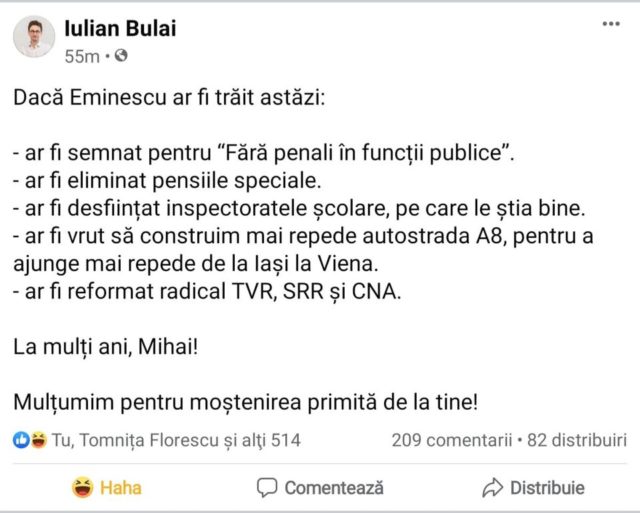Image resolution: width=640 pixels, height=513 pixels.
Task: Open the Iulian Bulai profile name link
Action: (119, 28)
